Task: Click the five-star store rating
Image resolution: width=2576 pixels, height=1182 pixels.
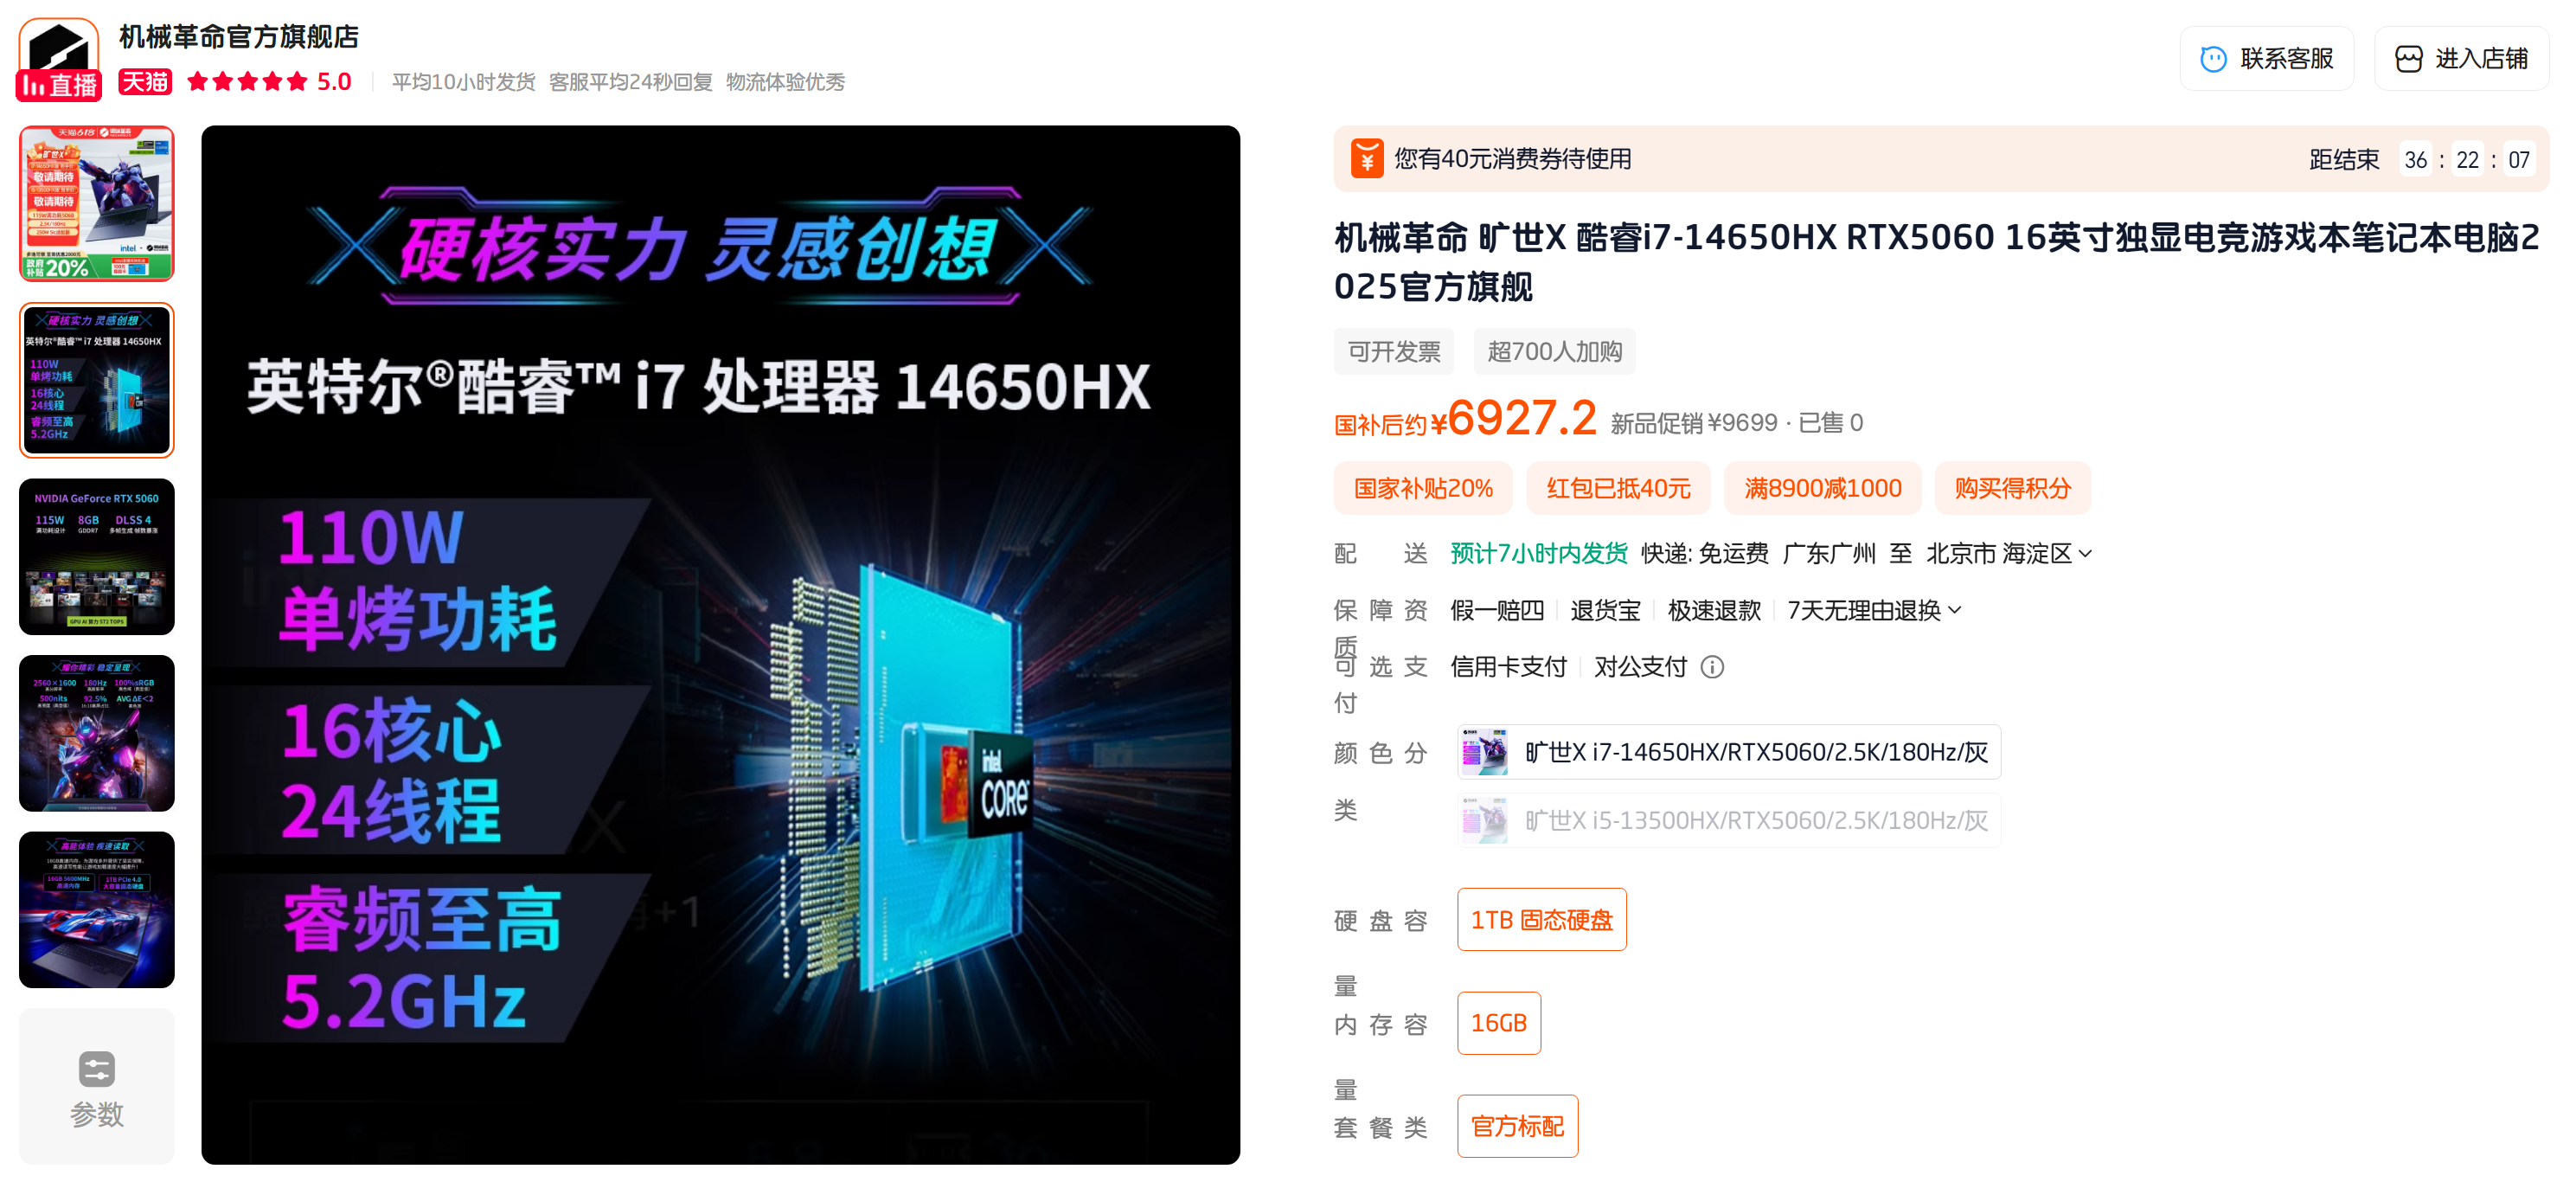Action: [246, 82]
